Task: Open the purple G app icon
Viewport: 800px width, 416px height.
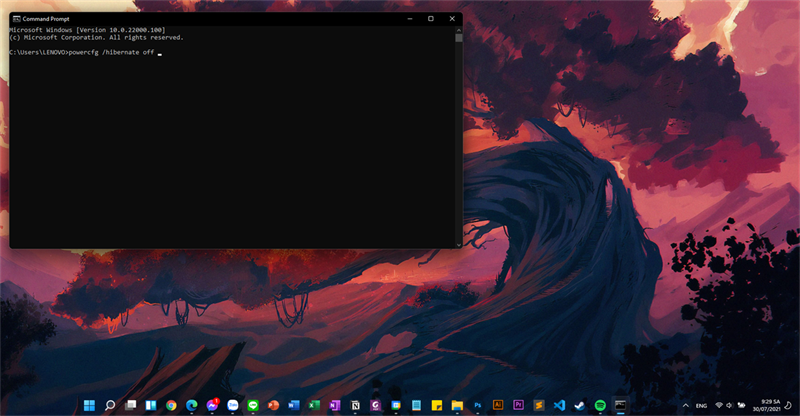Action: (x=376, y=405)
